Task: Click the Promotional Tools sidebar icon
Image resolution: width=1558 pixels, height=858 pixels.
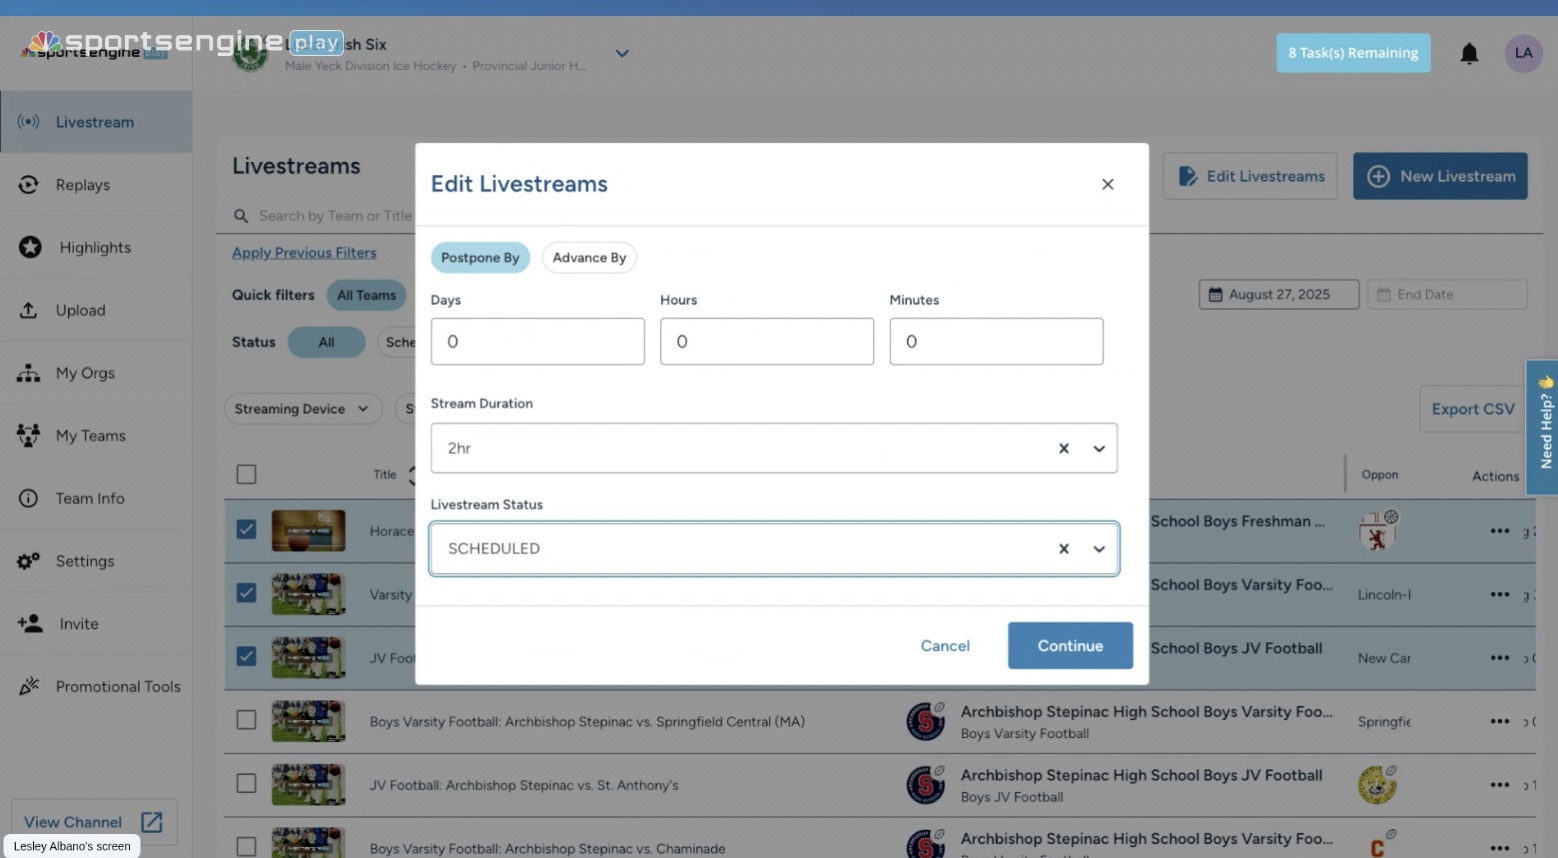Action: point(29,686)
